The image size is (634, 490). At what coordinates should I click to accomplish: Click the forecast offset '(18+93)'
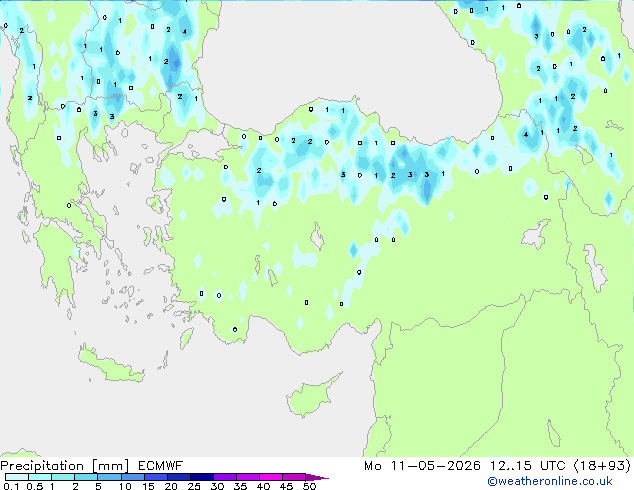click(x=602, y=466)
